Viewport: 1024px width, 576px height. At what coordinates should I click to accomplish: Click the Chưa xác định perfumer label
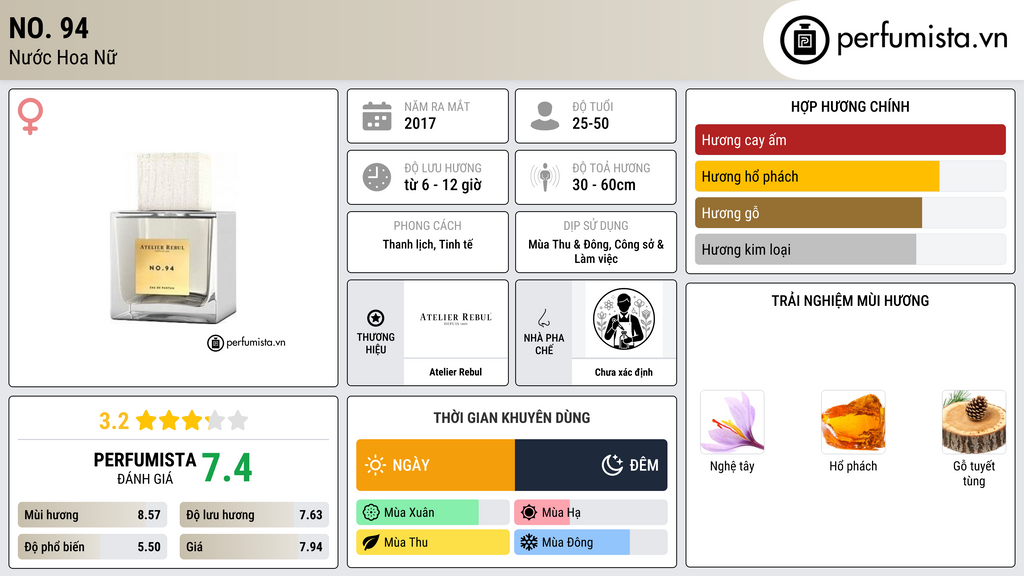(624, 372)
